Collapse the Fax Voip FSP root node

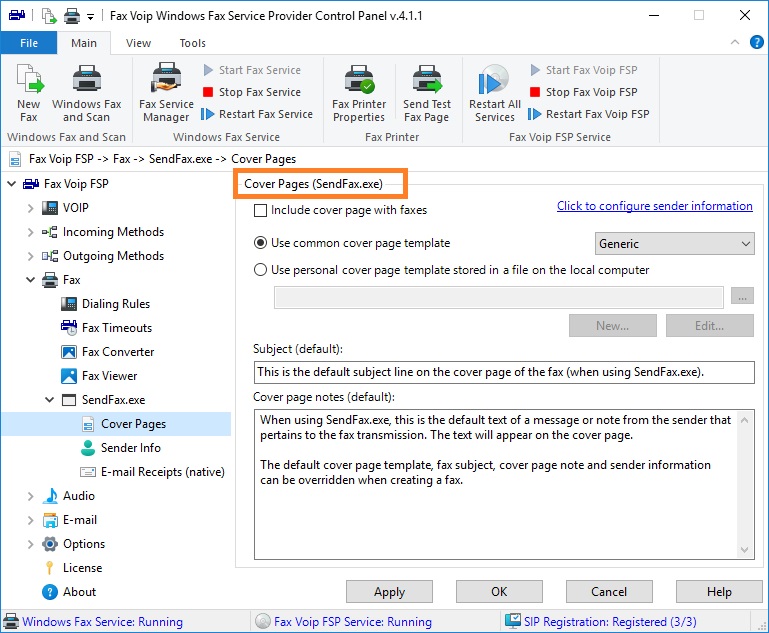click(x=11, y=184)
